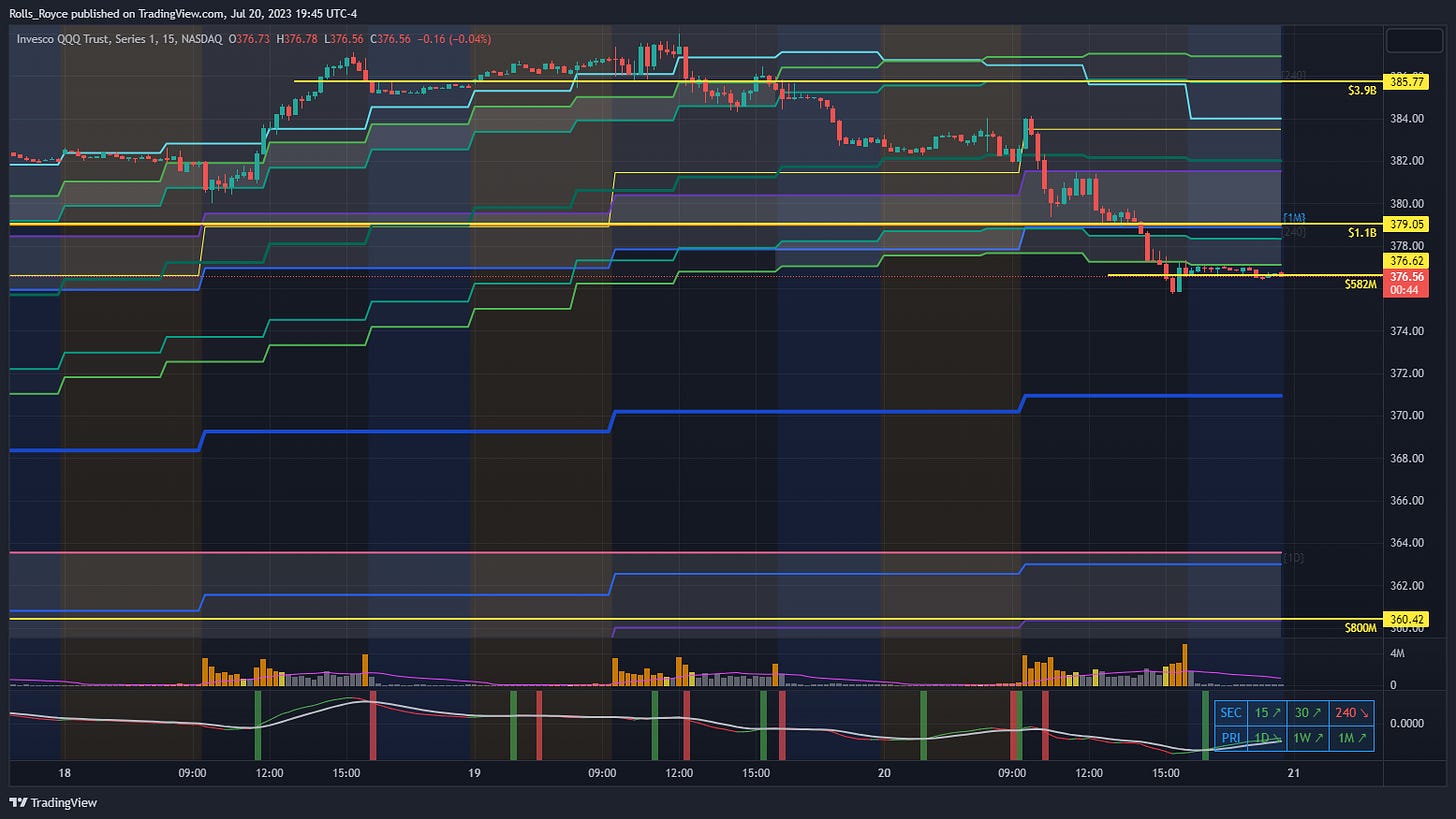The height and width of the screenshot is (819, 1456).
Task: Click the −0.16 (−0.04%) change value
Action: pos(455,40)
